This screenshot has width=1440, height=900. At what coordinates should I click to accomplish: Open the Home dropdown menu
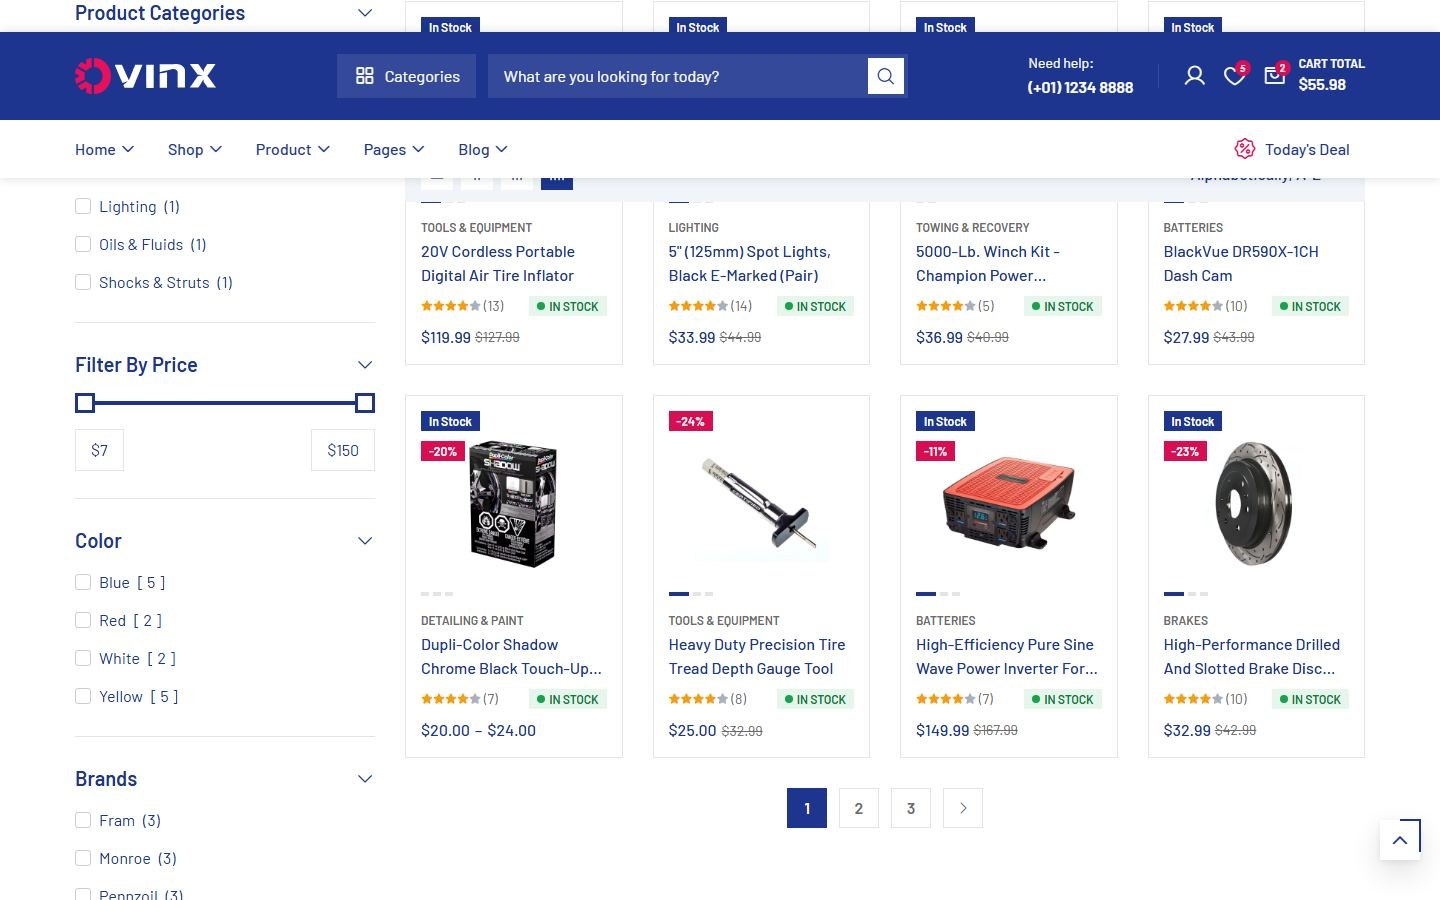click(104, 149)
